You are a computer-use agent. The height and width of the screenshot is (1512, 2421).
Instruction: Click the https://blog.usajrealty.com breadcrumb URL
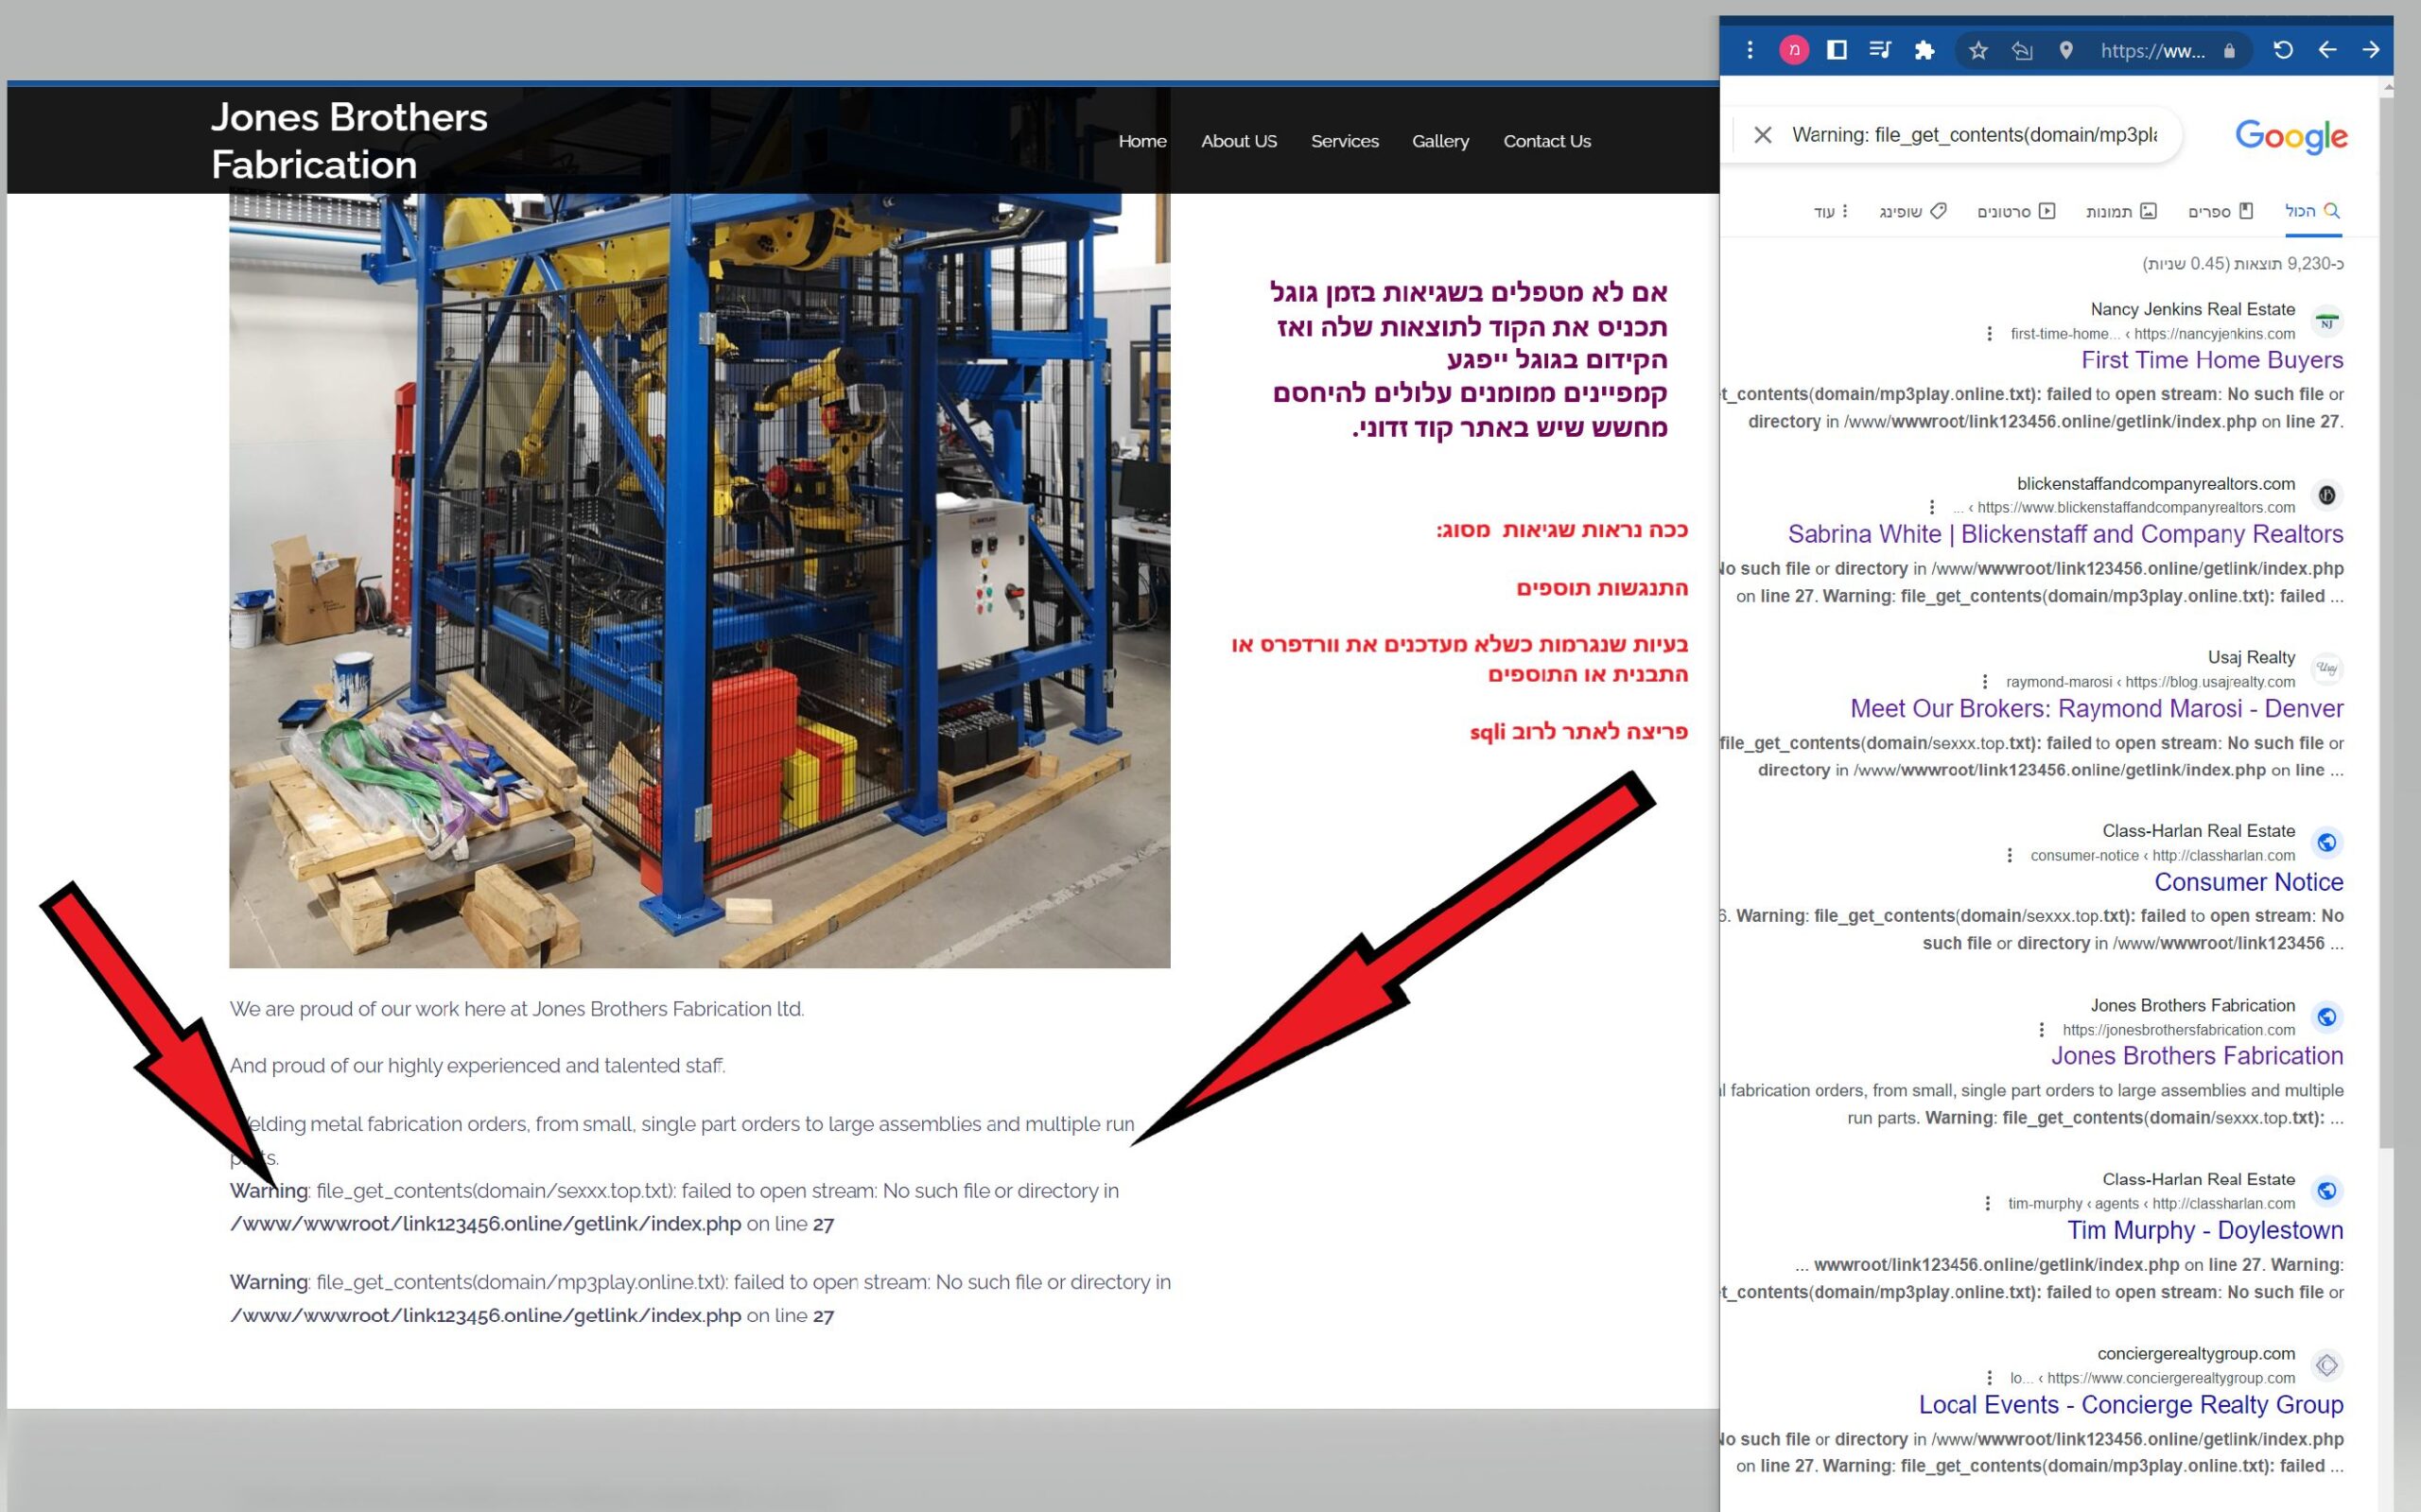[2210, 682]
